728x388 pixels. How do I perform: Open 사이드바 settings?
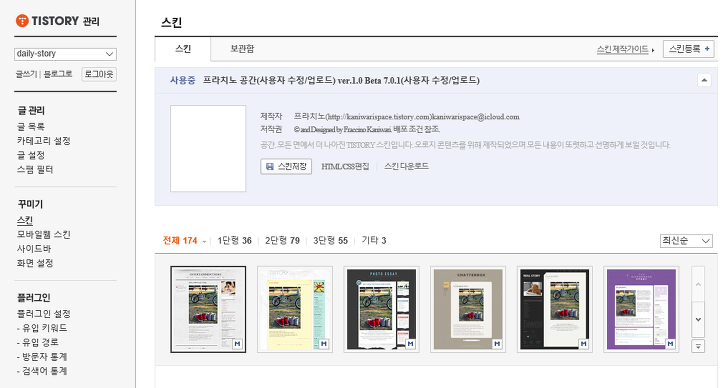click(x=34, y=249)
